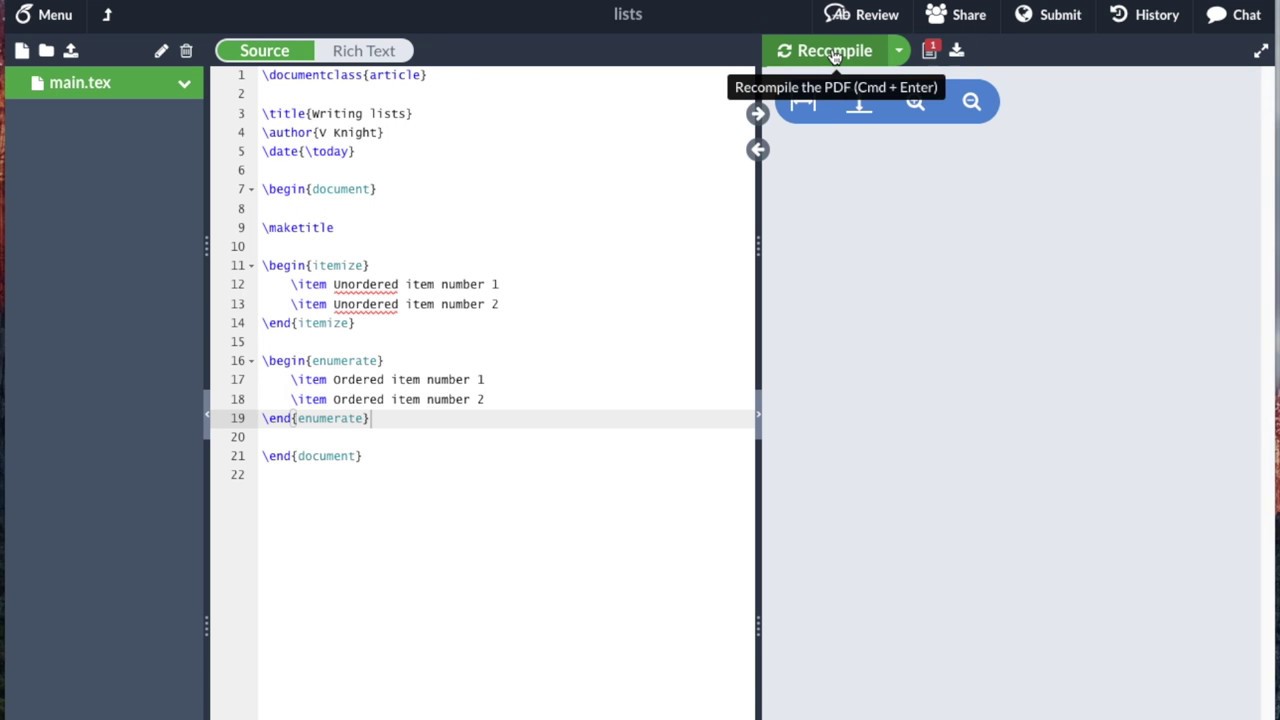1280x720 pixels.
Task: Click line number 22 in the gutter
Action: point(236,475)
